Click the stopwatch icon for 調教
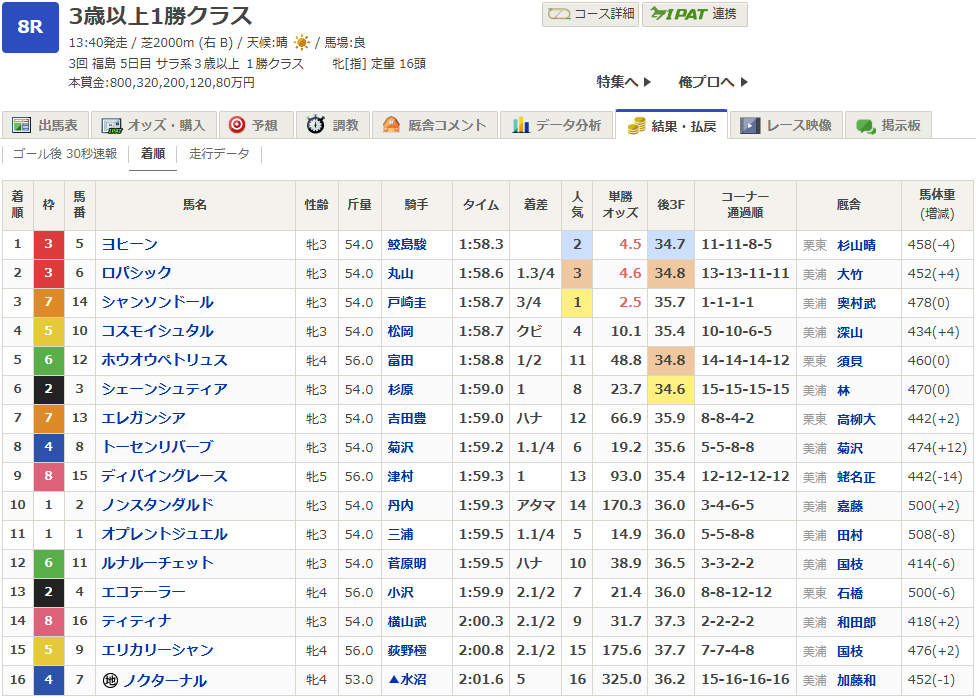 point(316,125)
